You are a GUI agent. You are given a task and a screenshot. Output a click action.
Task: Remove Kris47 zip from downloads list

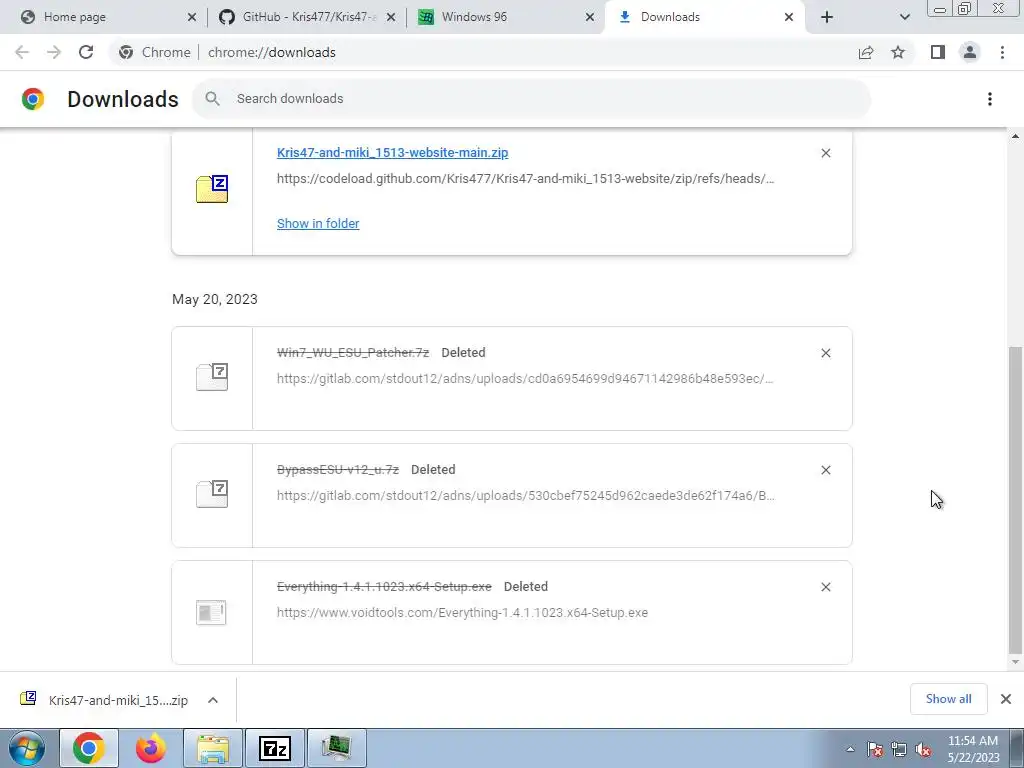click(825, 153)
